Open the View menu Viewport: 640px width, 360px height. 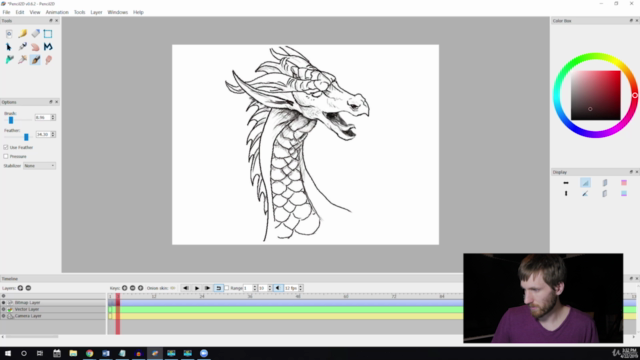tap(35, 12)
